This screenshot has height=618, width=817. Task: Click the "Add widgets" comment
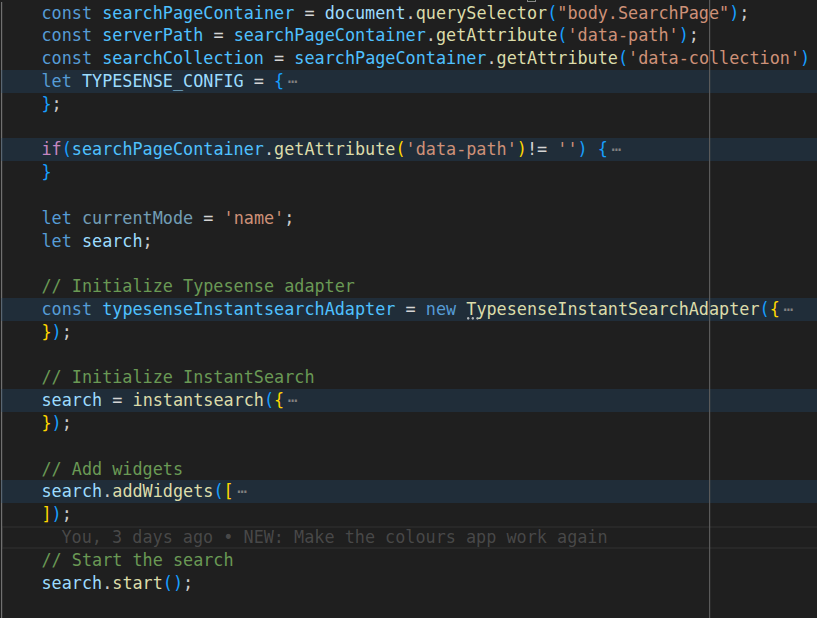tap(112, 469)
